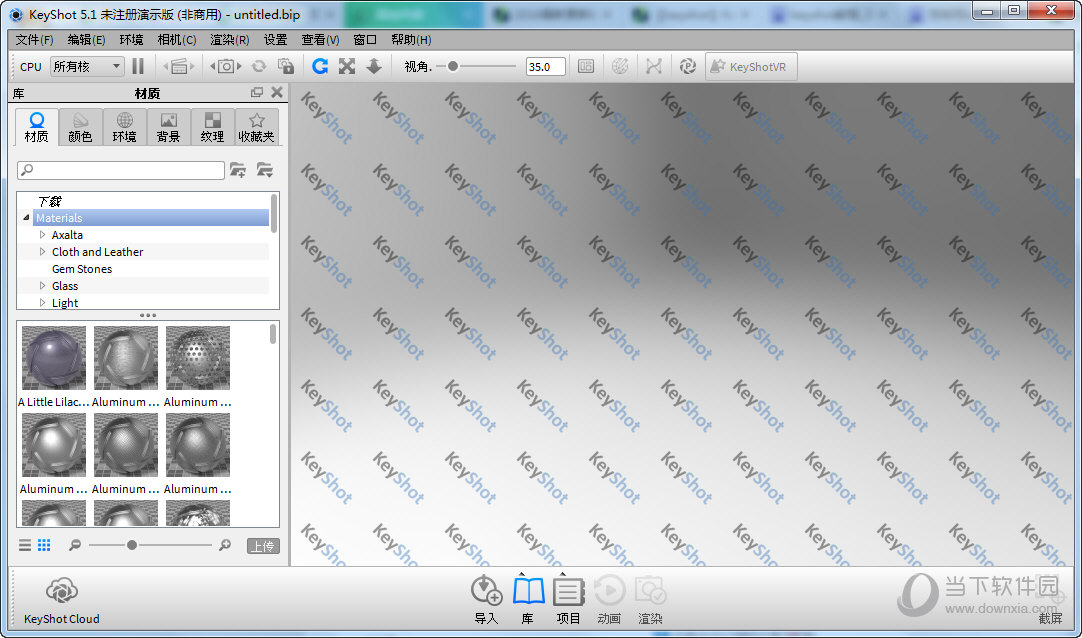Click the down arrow toolbar icon
1082x638 pixels.
[x=373, y=66]
